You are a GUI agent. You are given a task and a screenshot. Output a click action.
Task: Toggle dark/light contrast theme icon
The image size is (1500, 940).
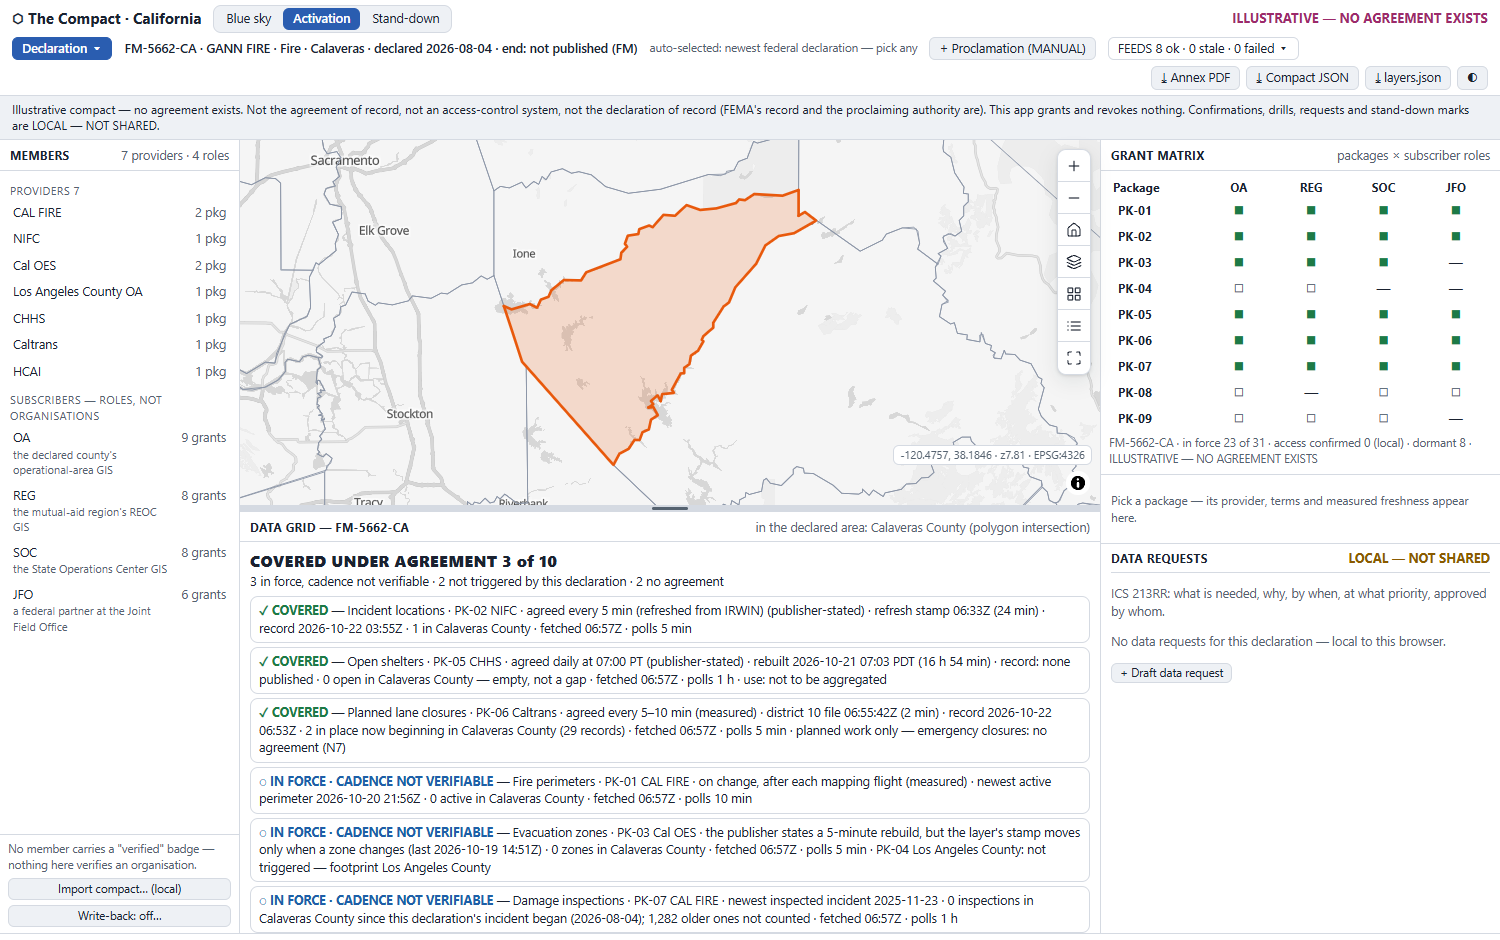(x=1472, y=78)
